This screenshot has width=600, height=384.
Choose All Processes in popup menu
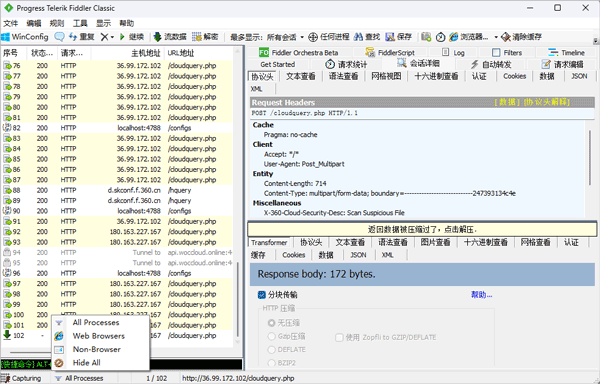(x=100, y=322)
